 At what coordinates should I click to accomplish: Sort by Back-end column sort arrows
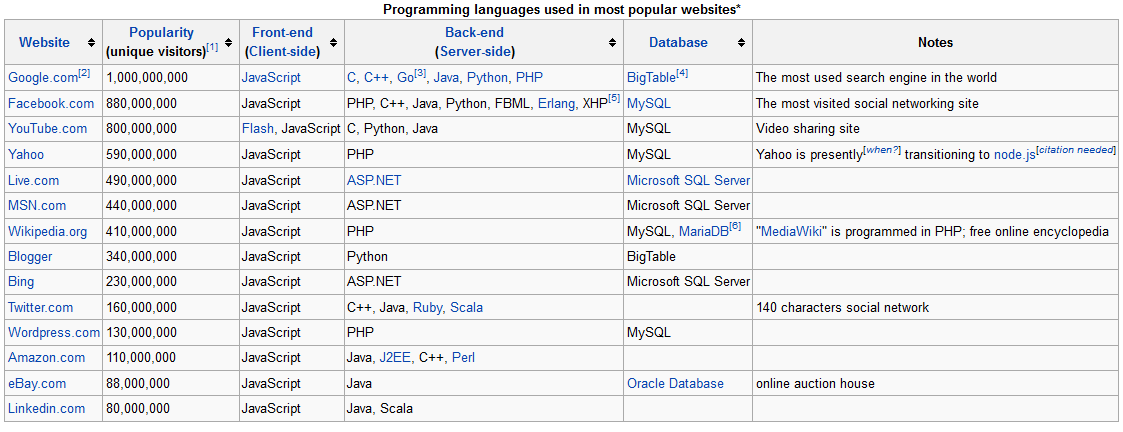pos(612,42)
